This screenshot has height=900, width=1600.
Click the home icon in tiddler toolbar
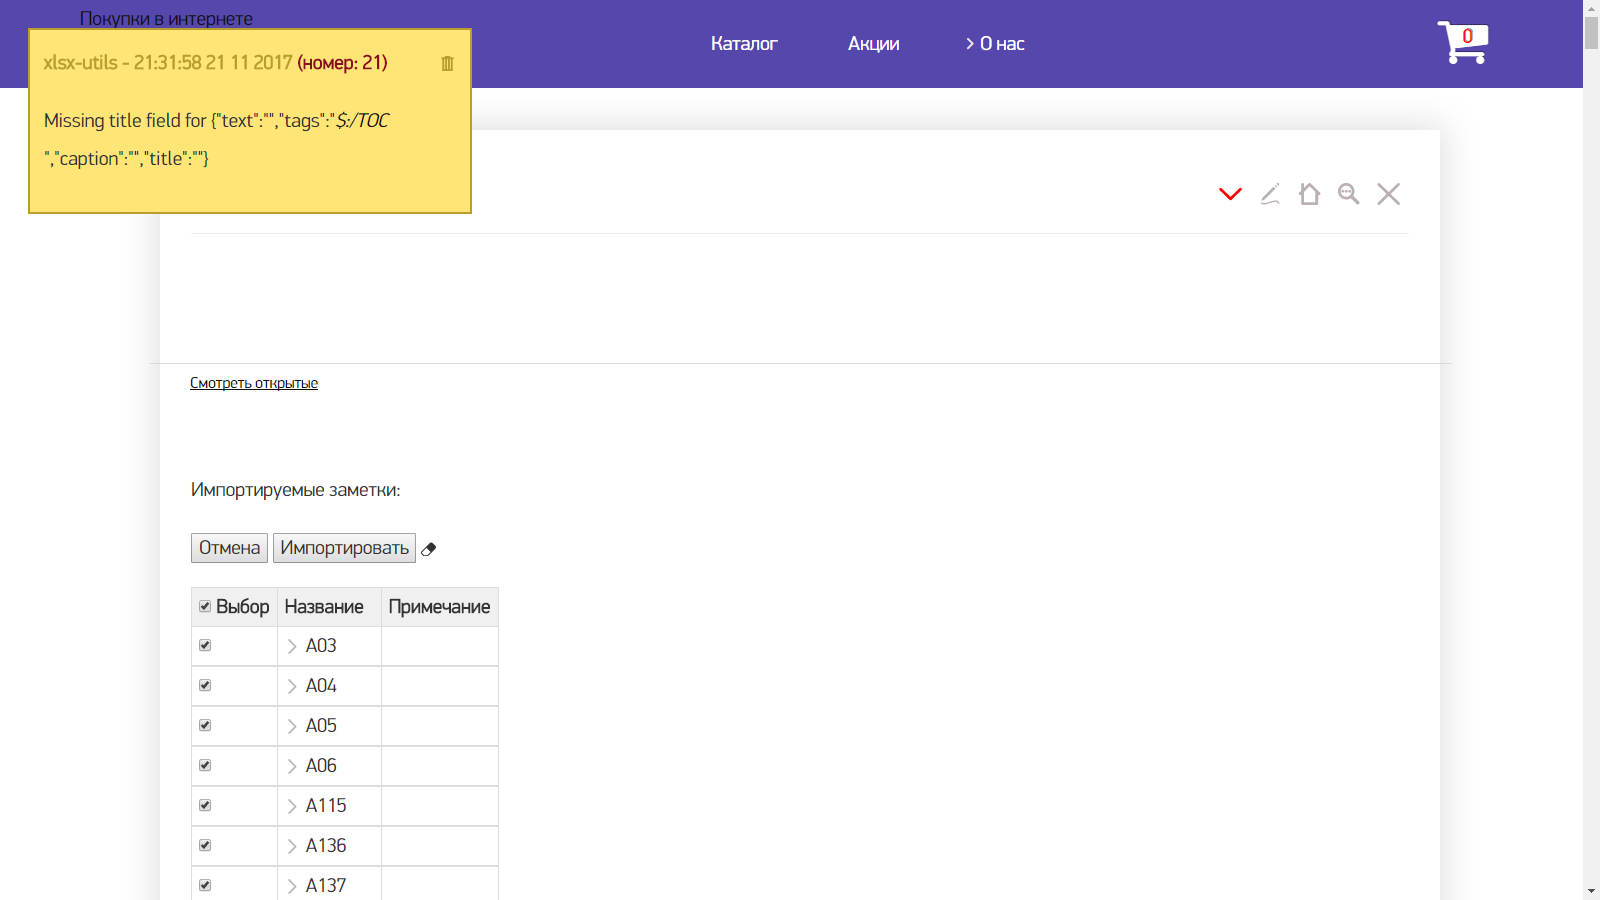[1309, 194]
